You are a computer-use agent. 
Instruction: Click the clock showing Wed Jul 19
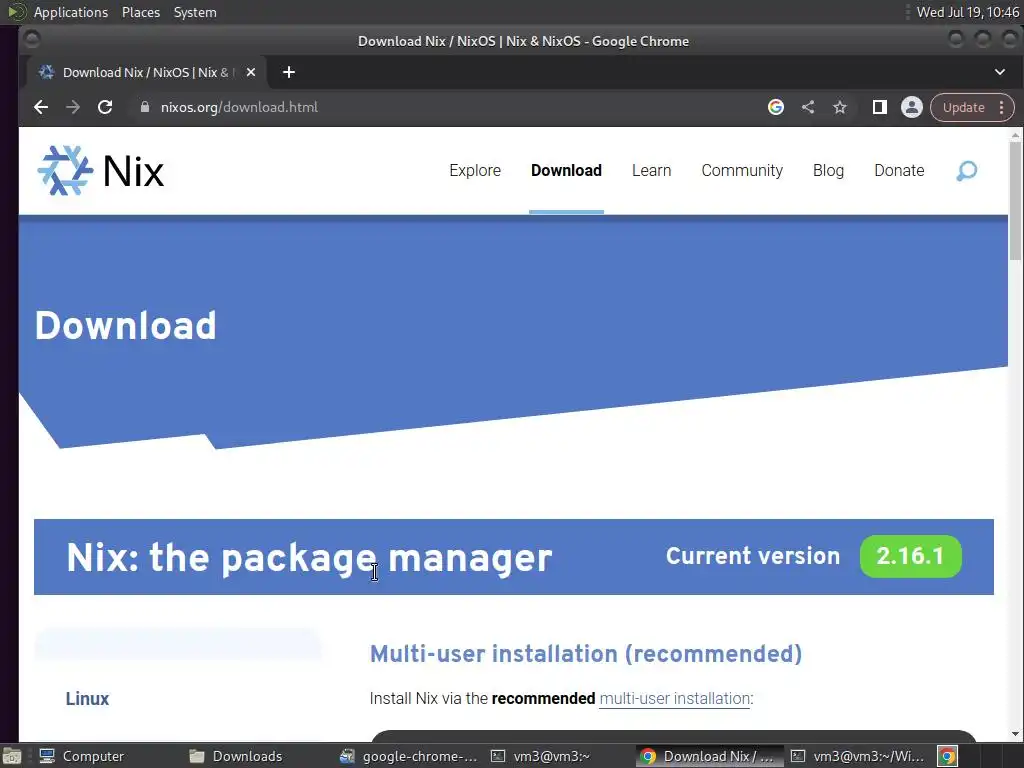[967, 12]
